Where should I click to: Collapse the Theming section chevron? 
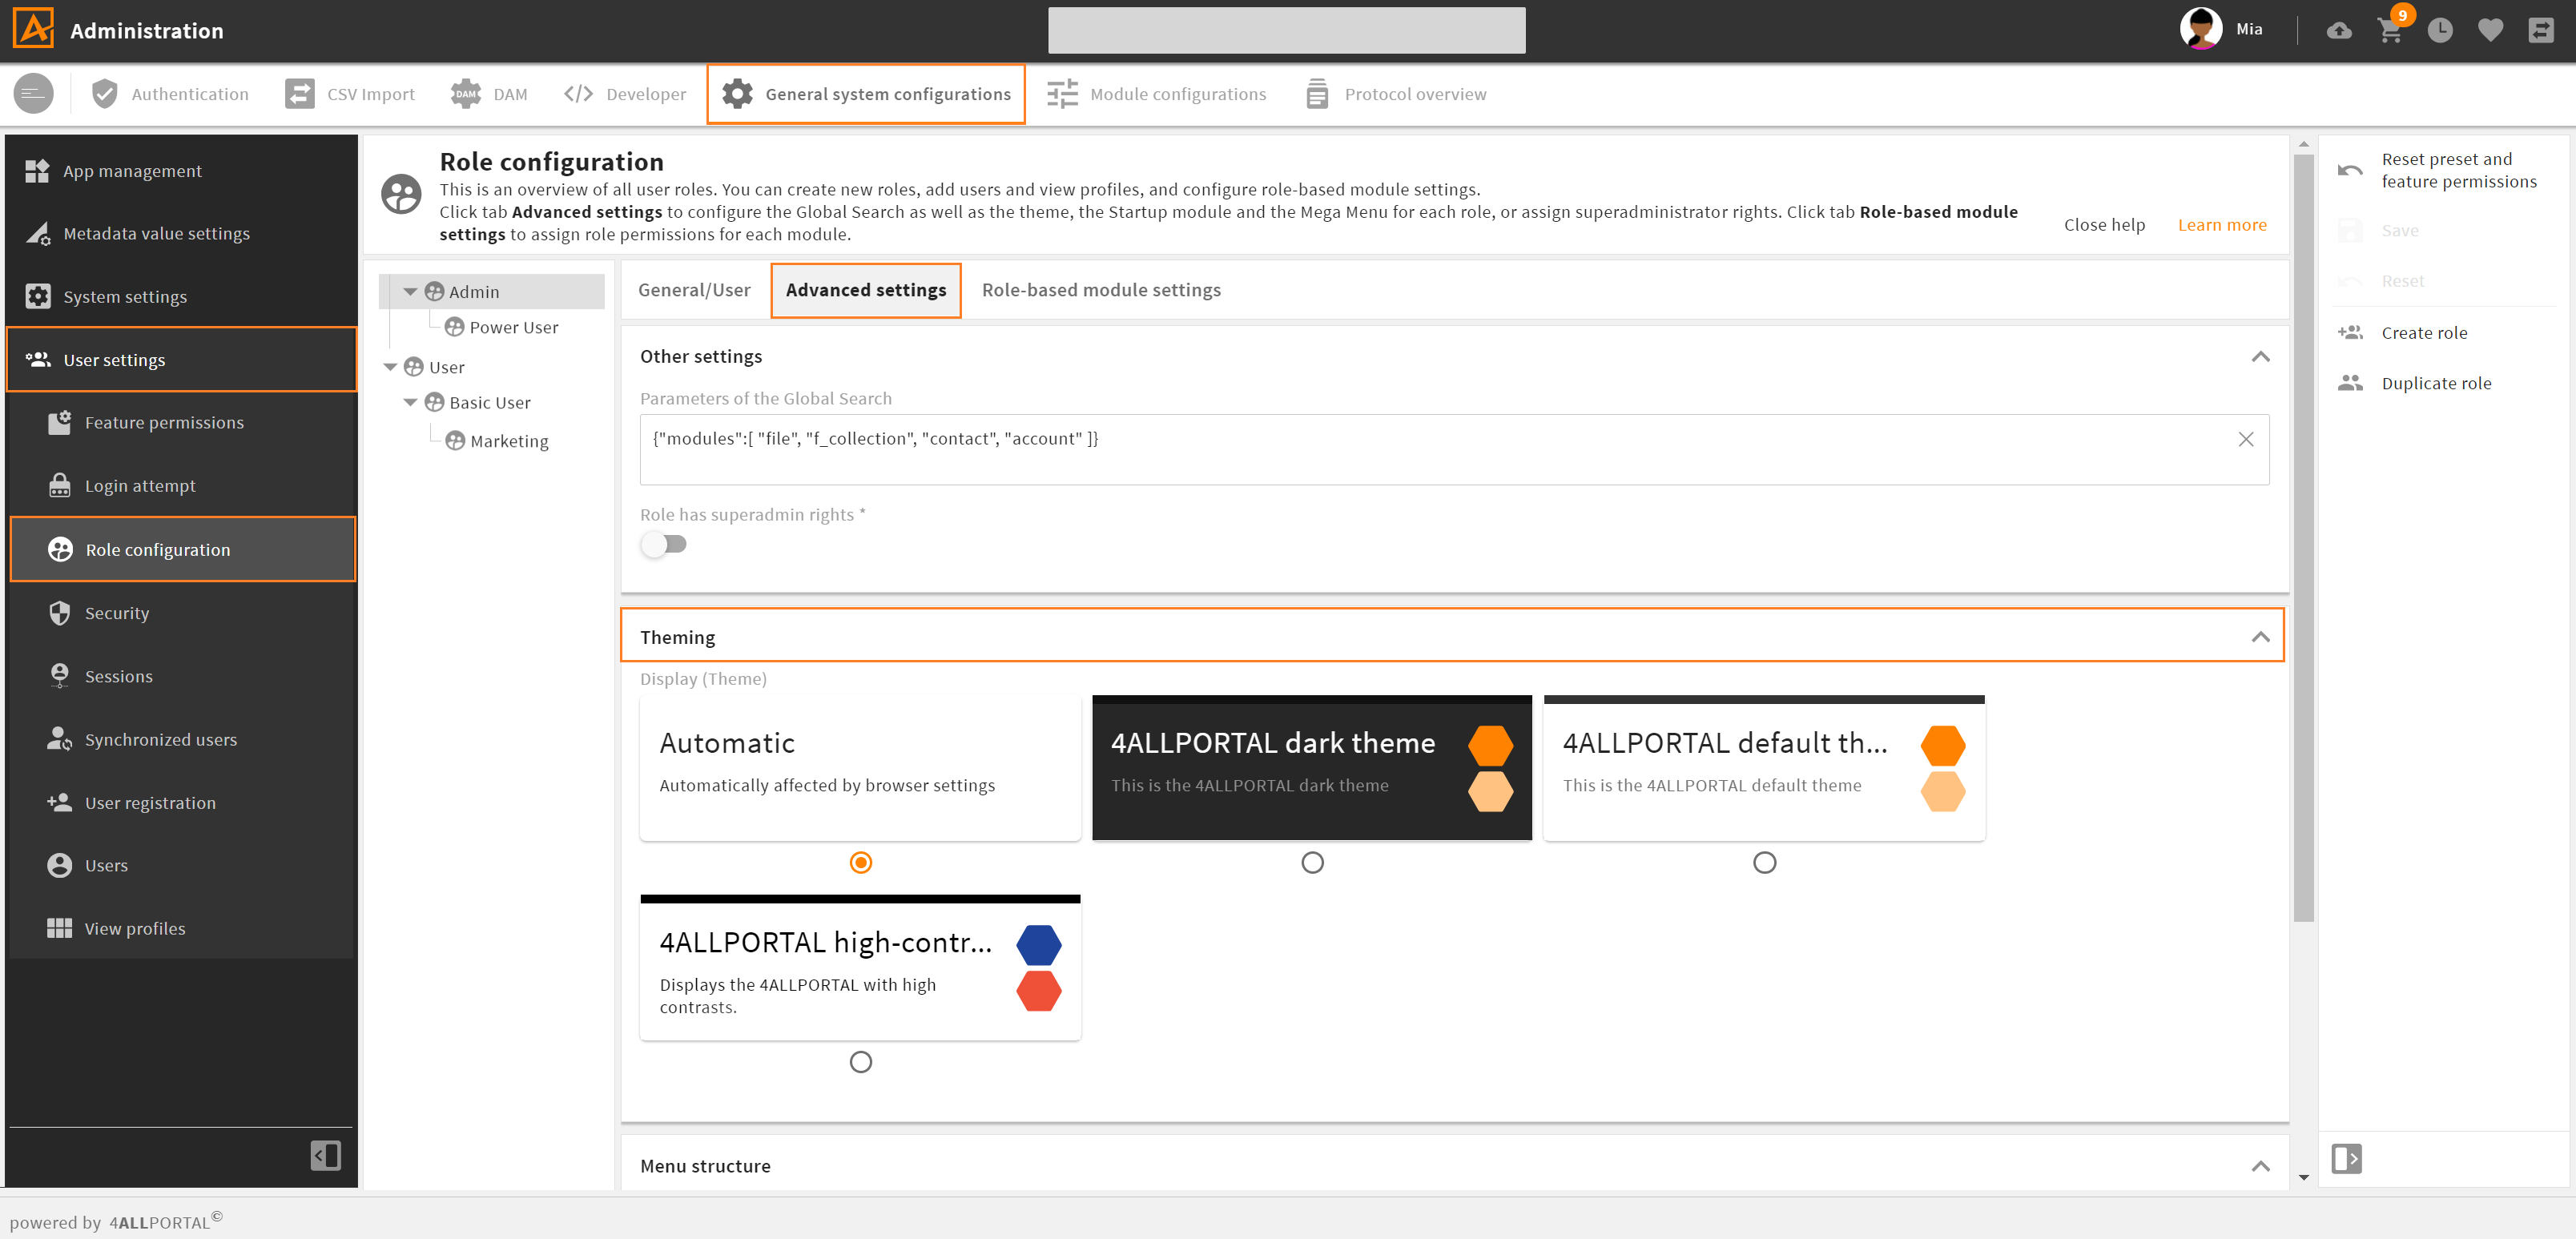[x=2260, y=637]
